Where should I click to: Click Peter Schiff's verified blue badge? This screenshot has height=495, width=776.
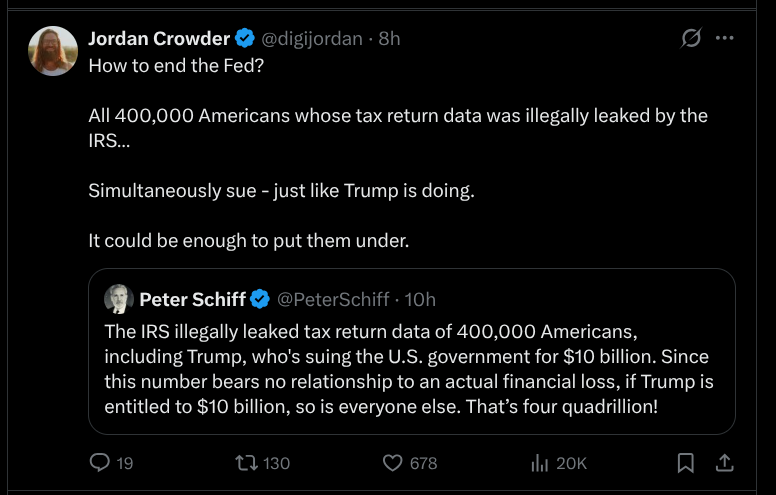pos(260,299)
